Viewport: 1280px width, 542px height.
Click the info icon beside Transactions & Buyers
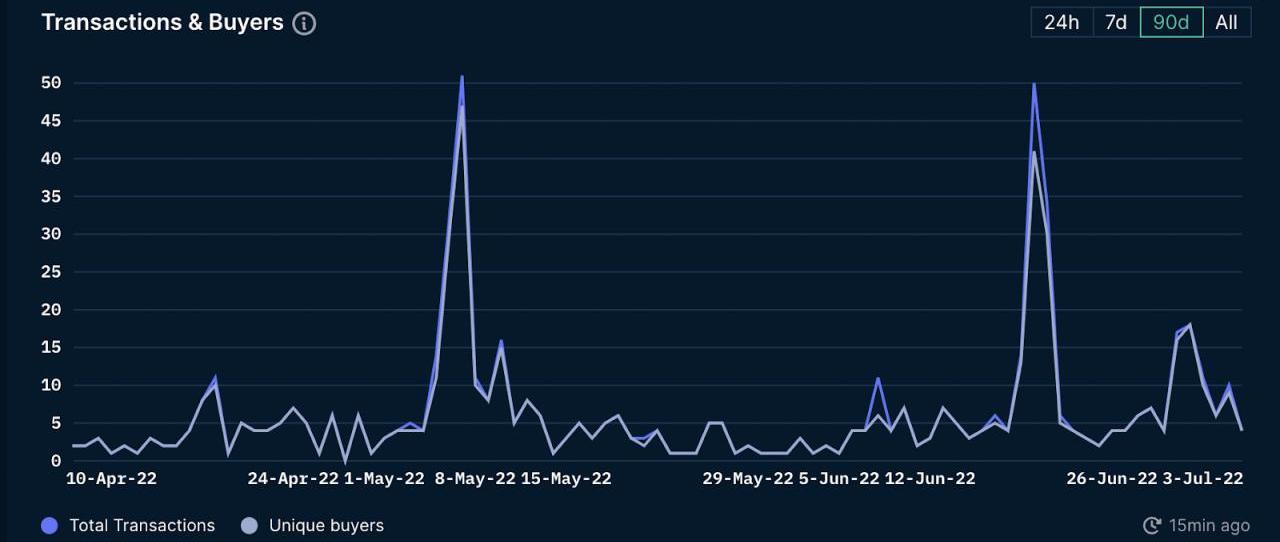[304, 24]
